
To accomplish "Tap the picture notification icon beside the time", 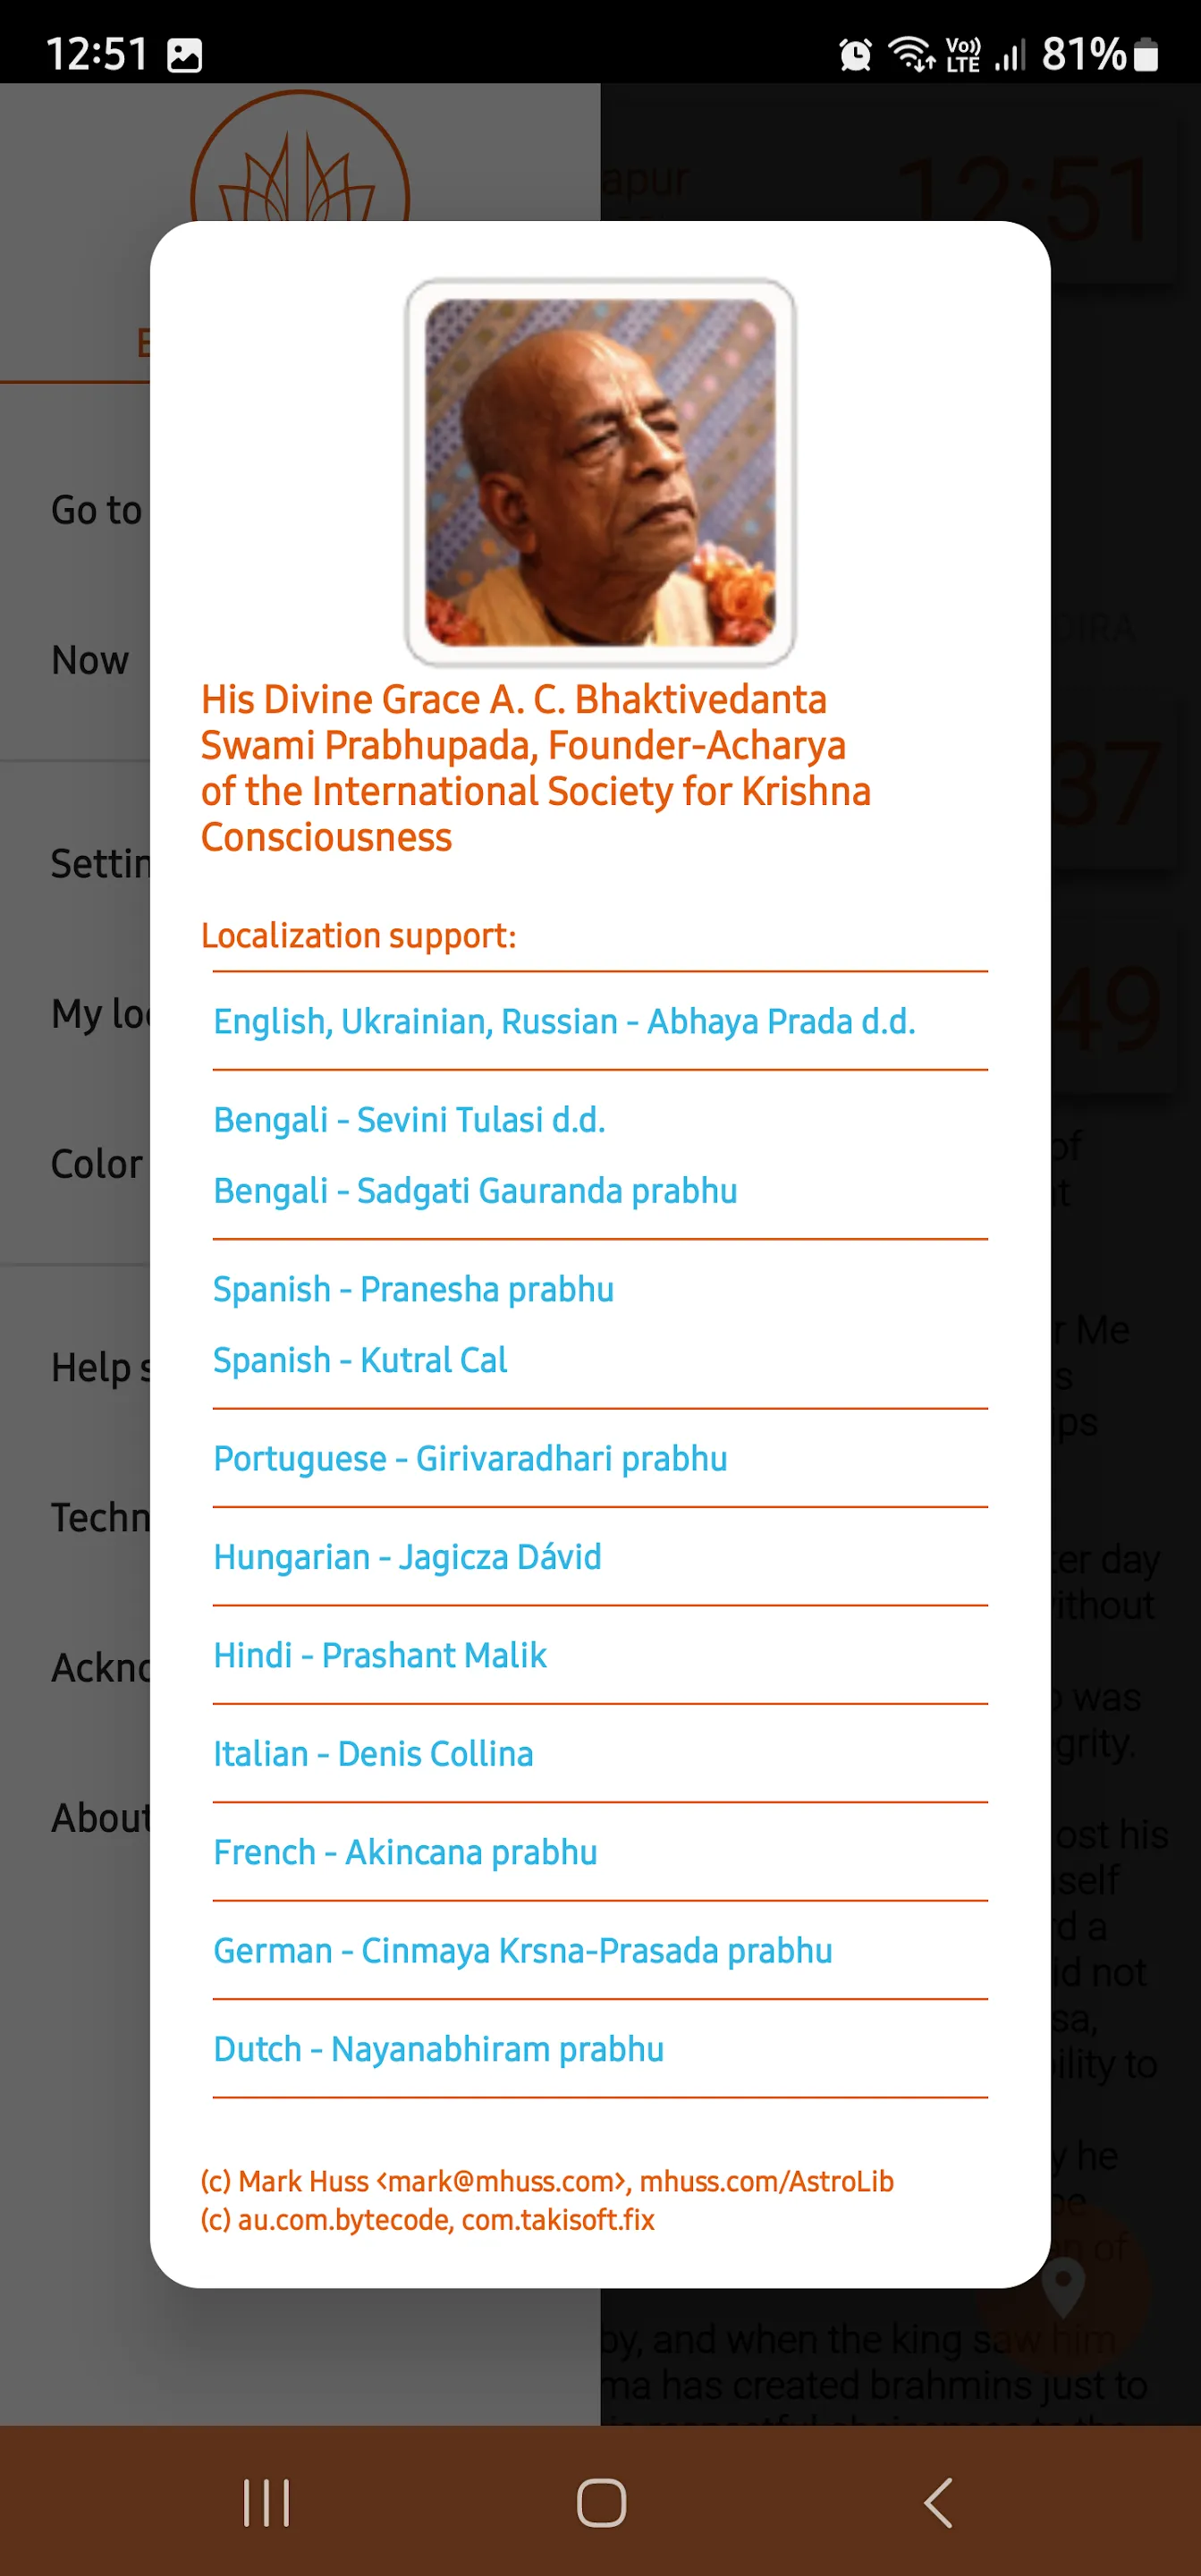I will point(185,55).
